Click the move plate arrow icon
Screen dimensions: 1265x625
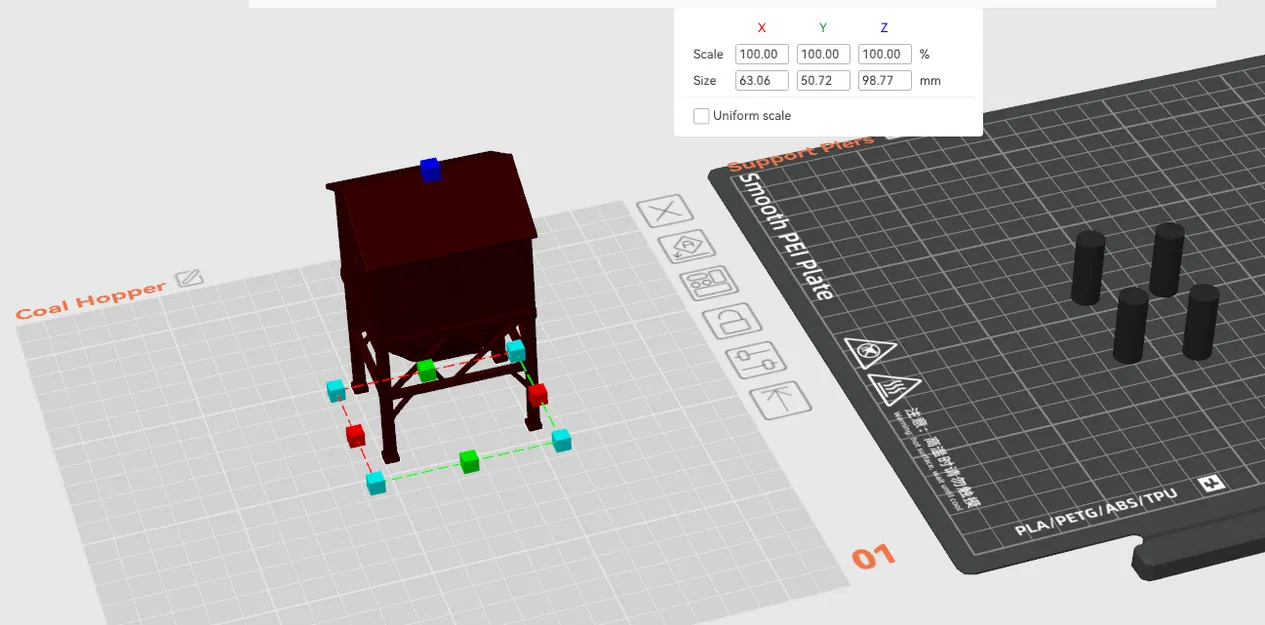(782, 400)
